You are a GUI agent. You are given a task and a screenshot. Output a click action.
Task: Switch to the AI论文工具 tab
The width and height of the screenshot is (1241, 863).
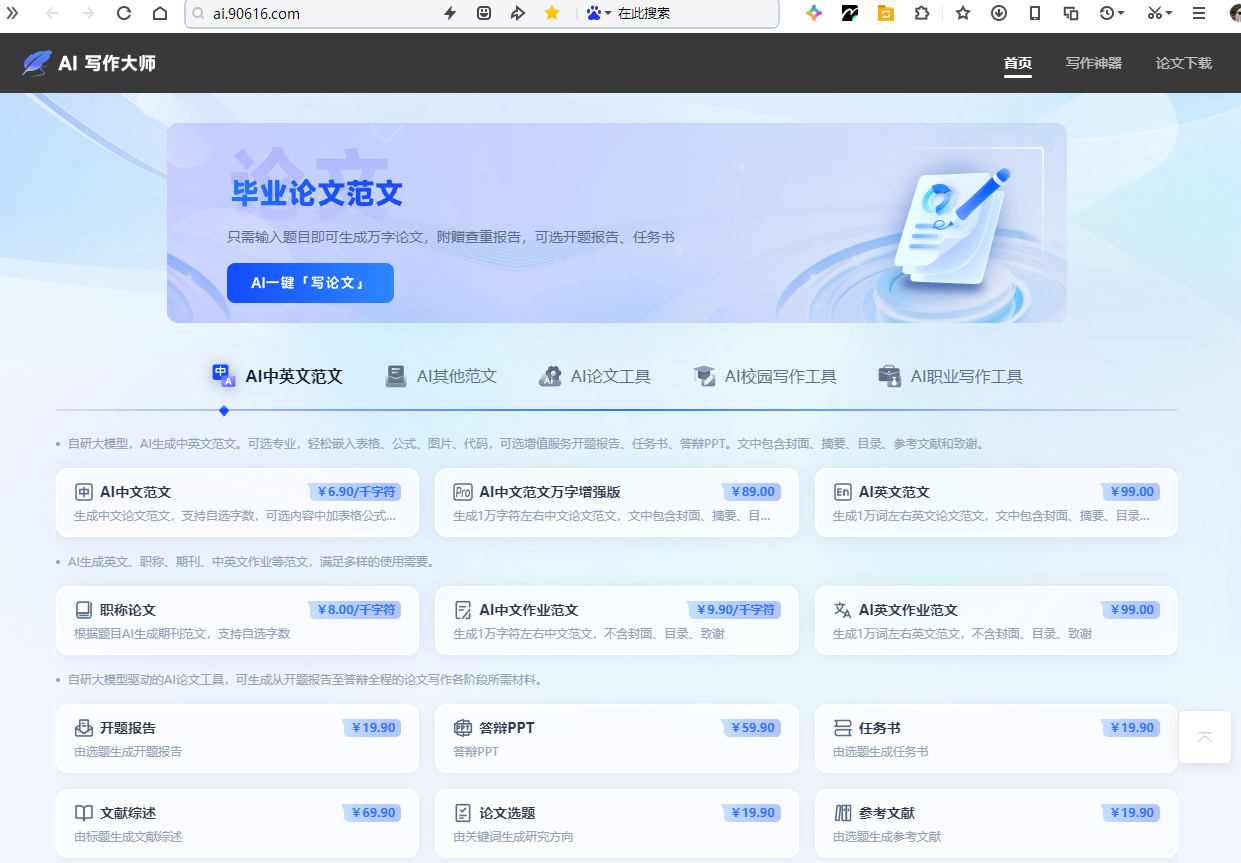click(x=595, y=376)
